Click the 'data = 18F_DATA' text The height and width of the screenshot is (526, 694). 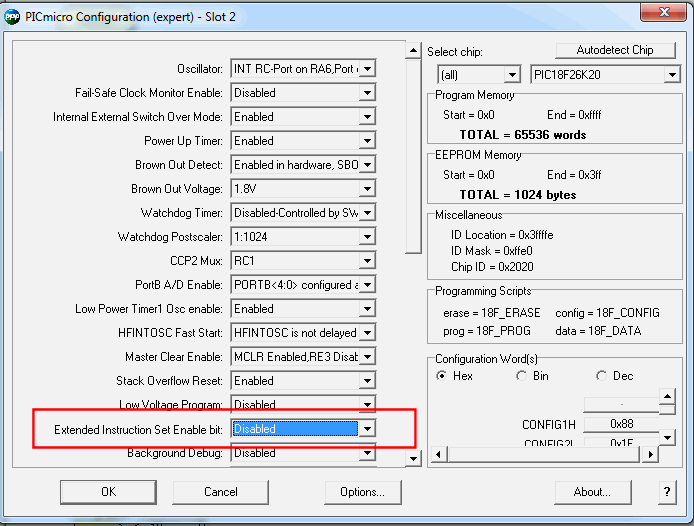598,331
